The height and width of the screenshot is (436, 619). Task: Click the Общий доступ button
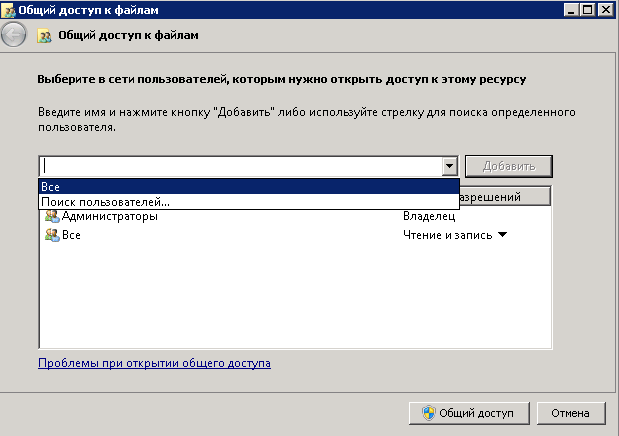(469, 413)
